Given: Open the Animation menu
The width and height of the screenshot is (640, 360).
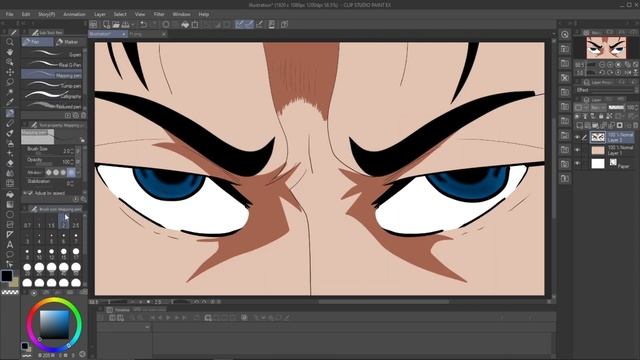Looking at the screenshot, I should point(74,14).
